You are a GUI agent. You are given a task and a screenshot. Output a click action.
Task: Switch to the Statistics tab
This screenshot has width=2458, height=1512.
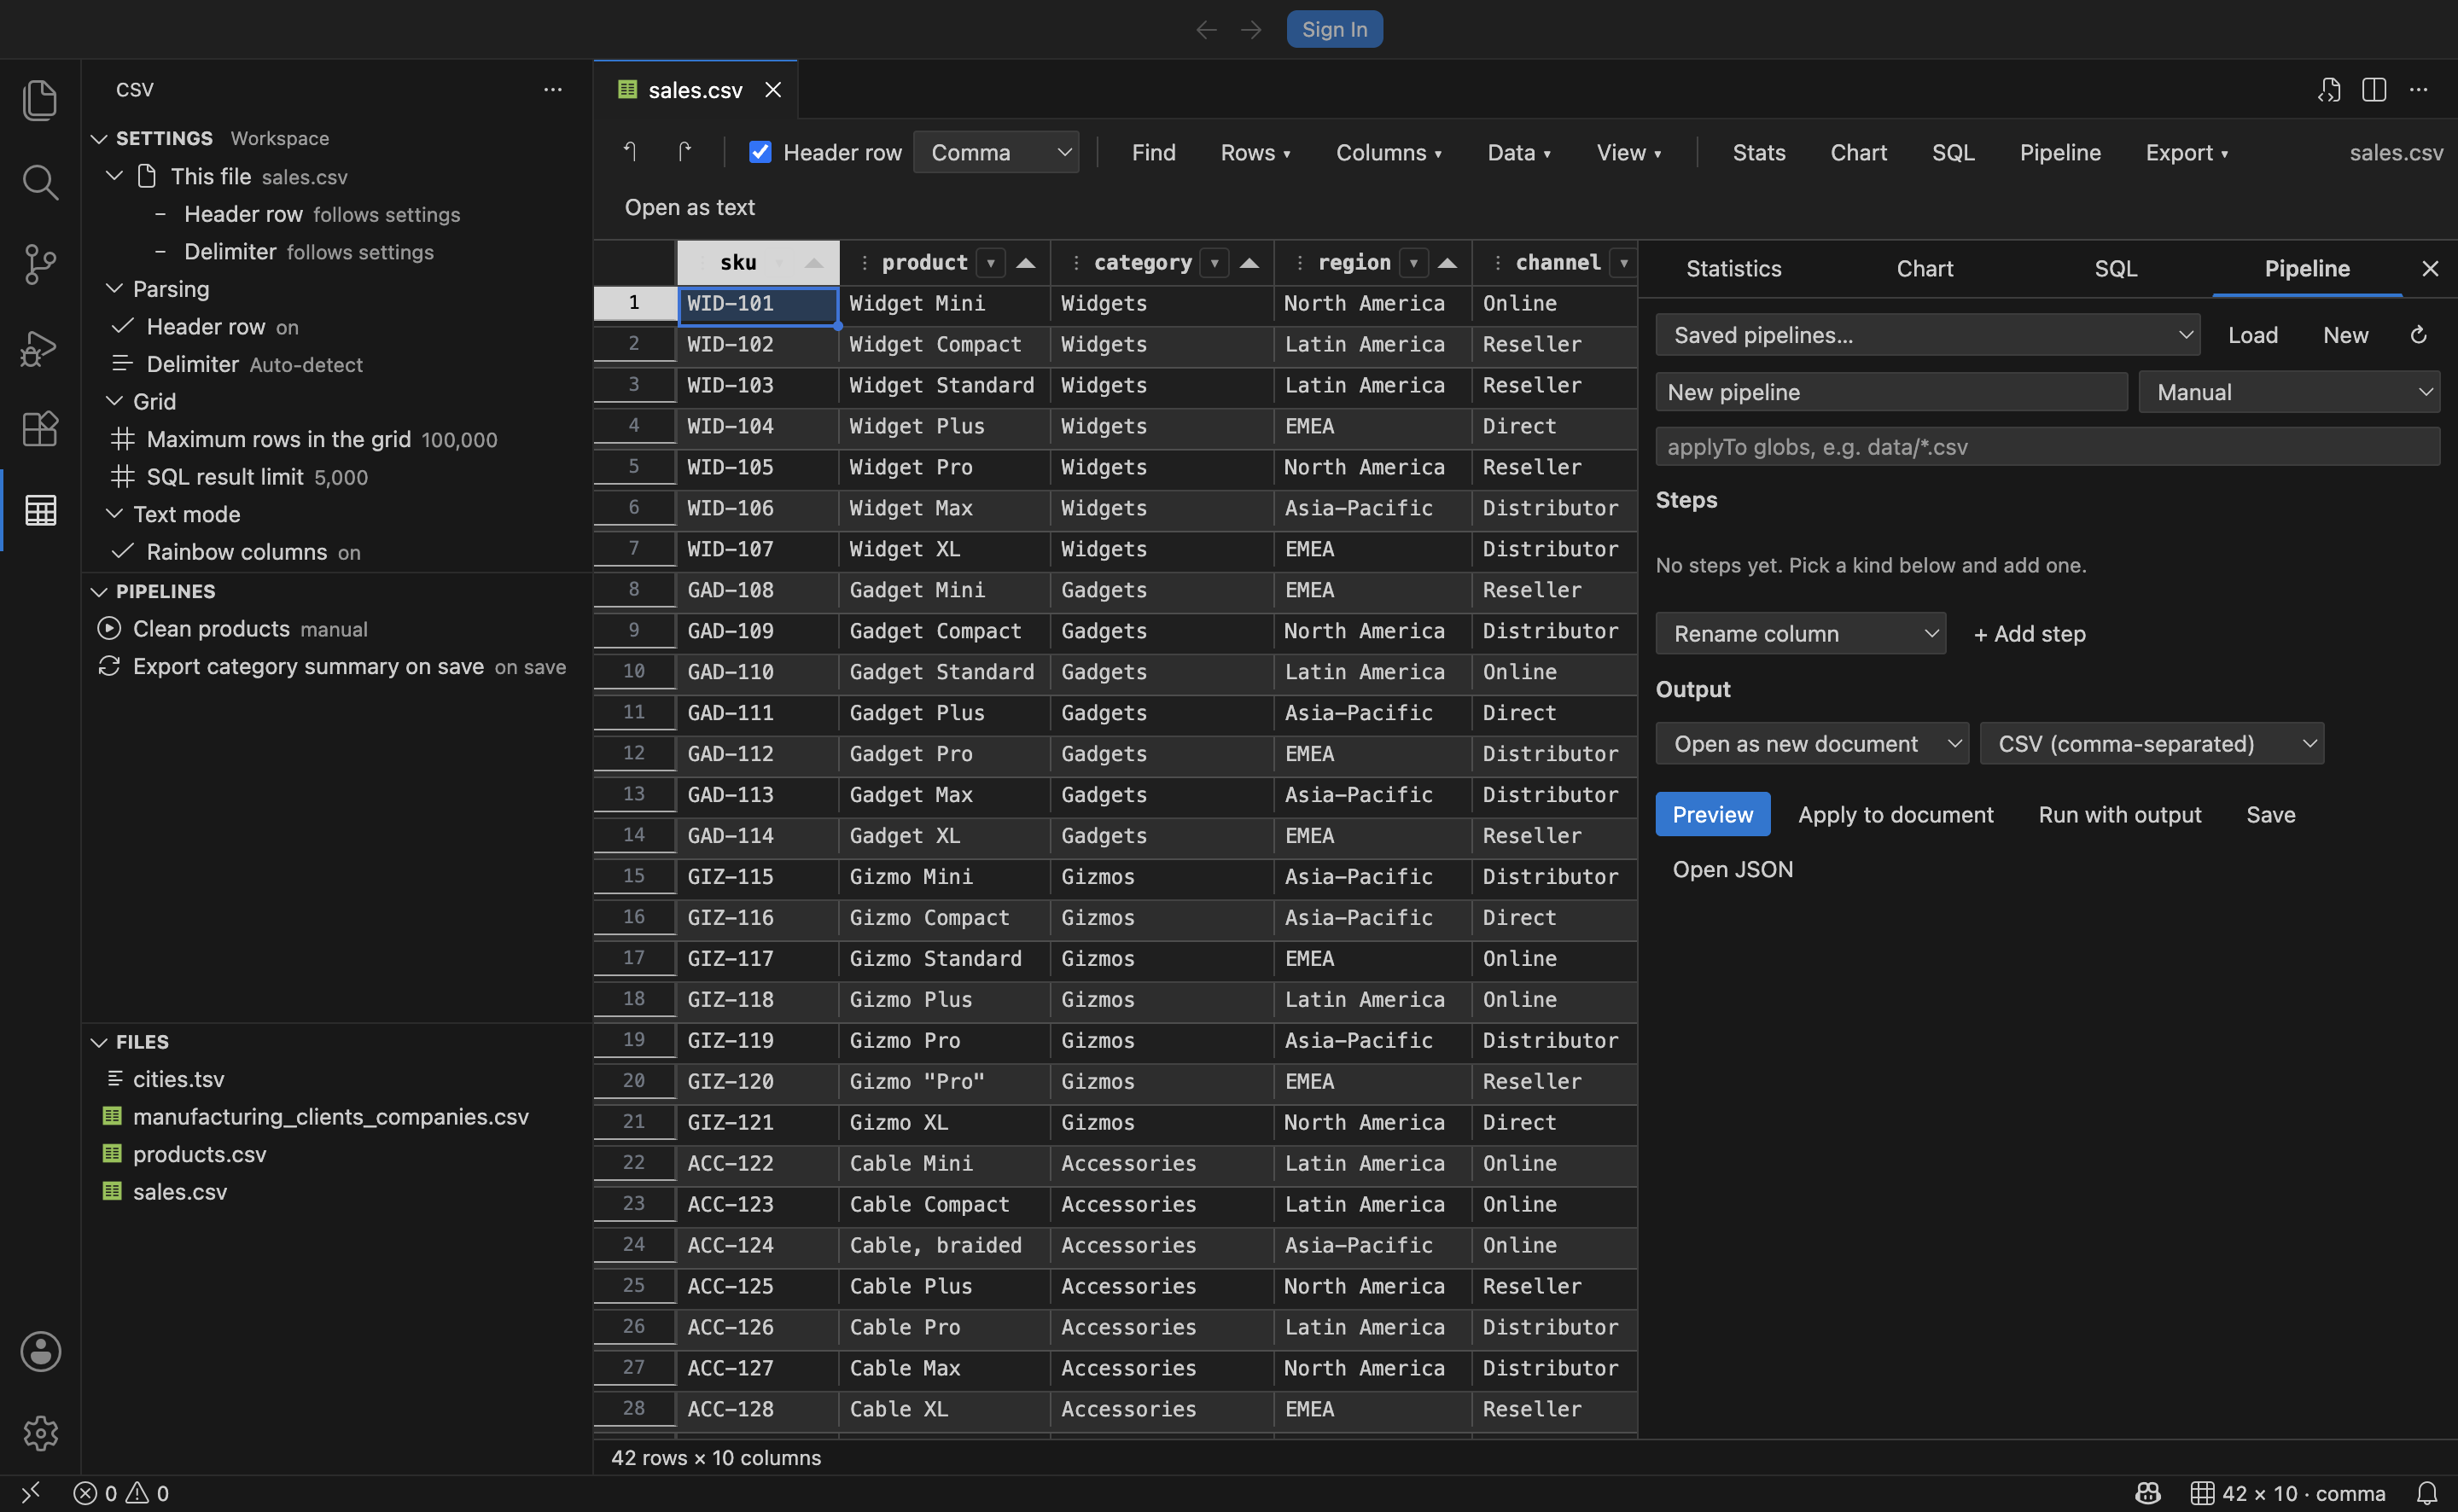1734,268
